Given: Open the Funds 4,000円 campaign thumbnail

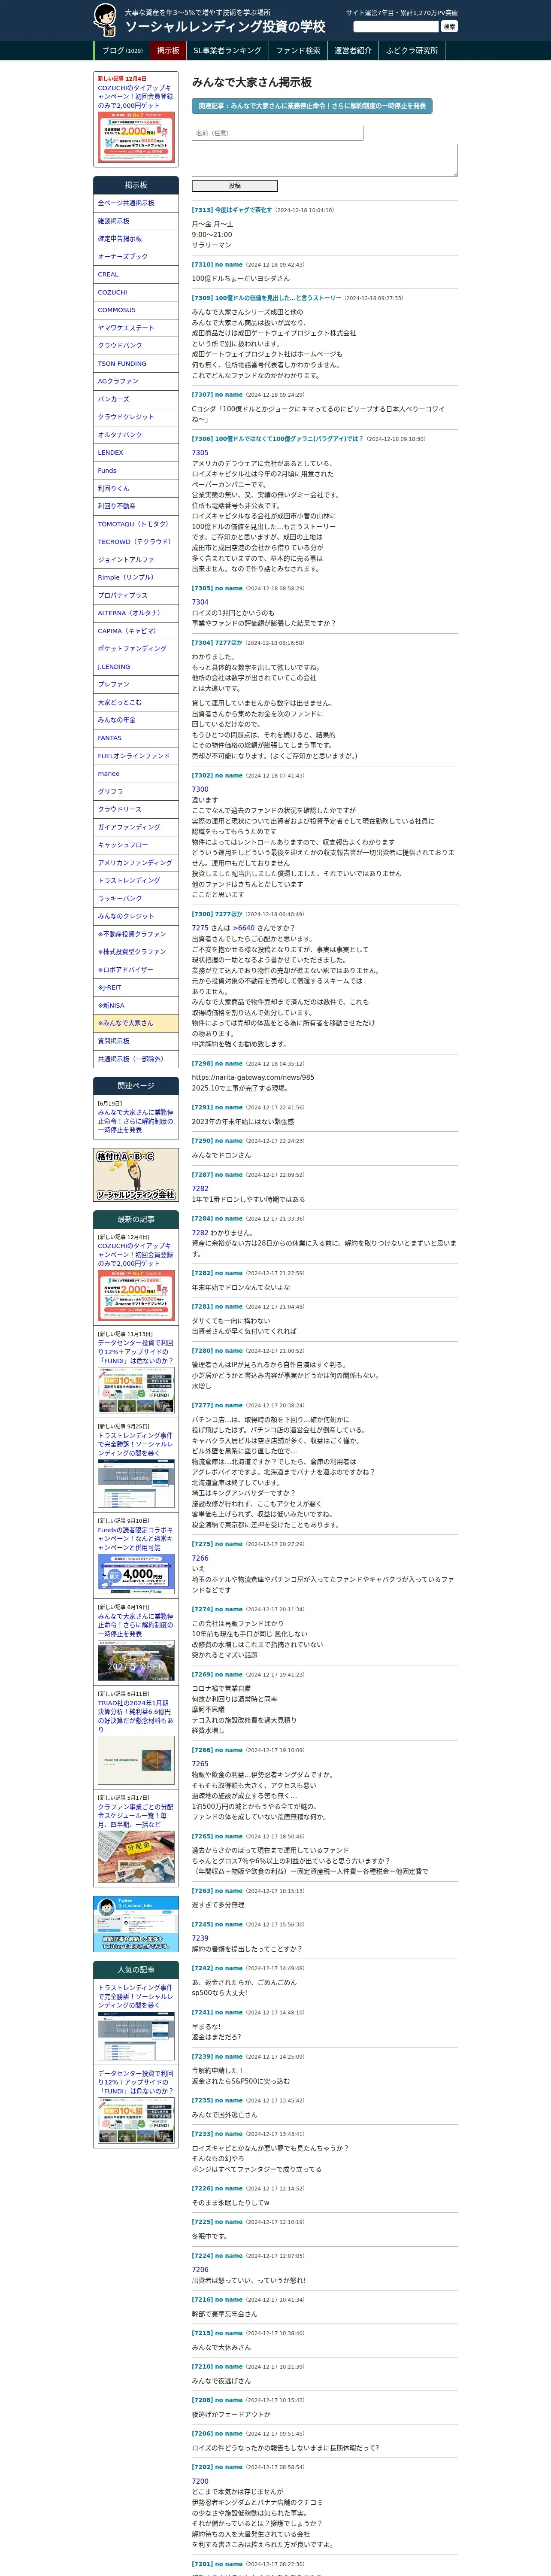Looking at the screenshot, I should [136, 1574].
